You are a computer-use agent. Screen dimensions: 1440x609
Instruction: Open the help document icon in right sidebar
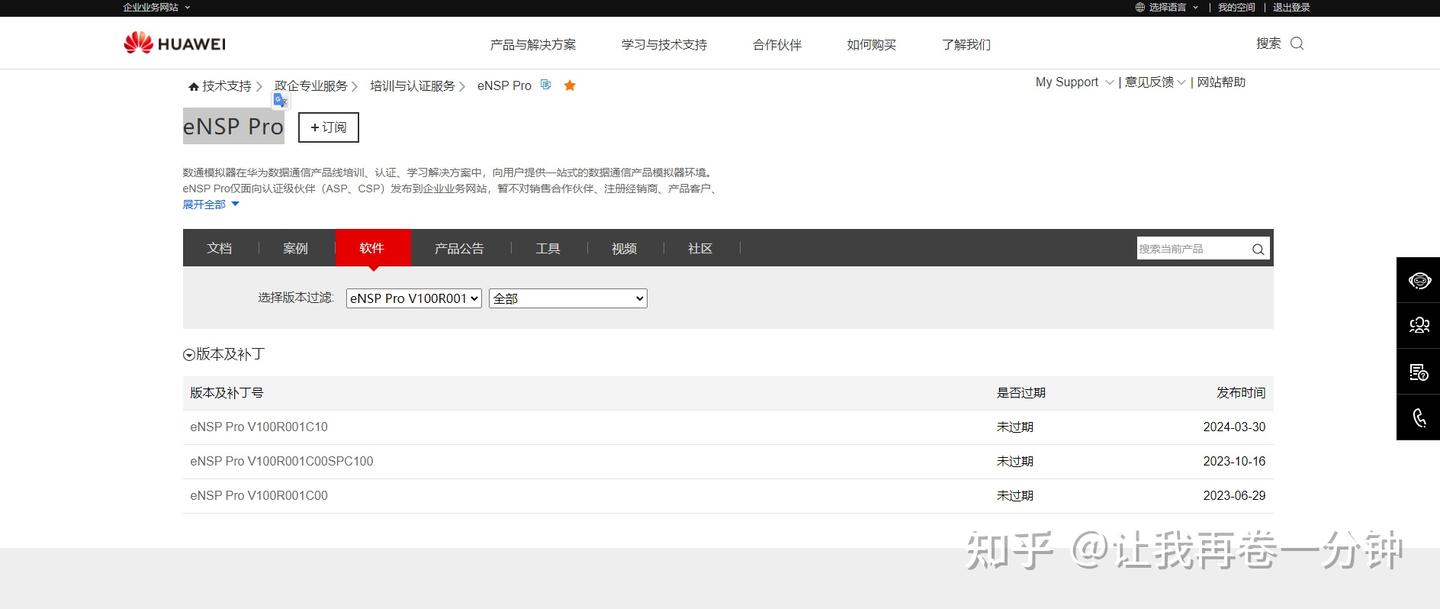[1418, 371]
